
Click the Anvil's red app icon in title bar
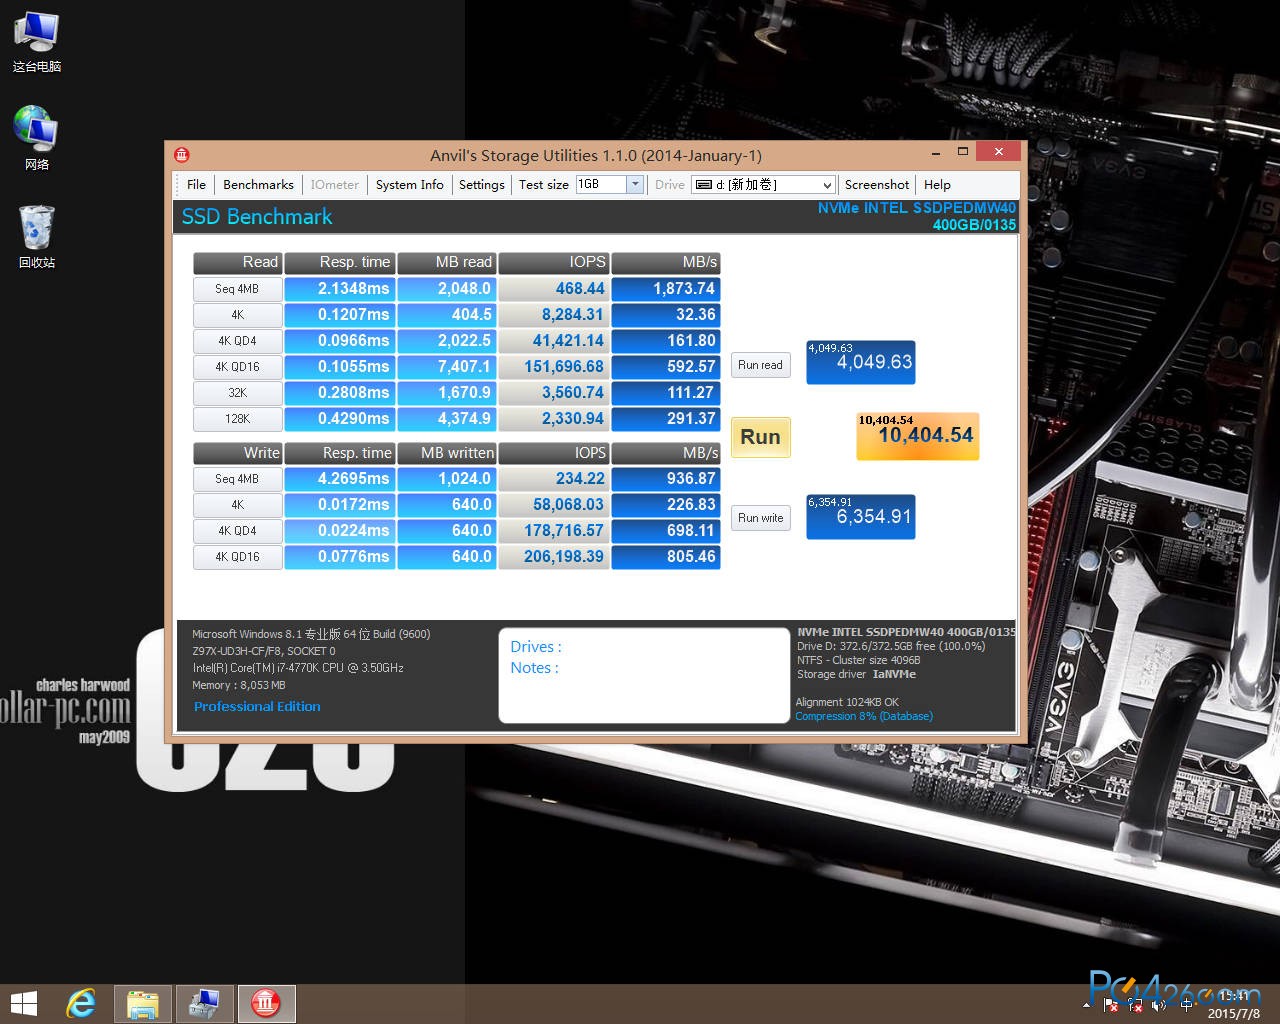click(181, 155)
